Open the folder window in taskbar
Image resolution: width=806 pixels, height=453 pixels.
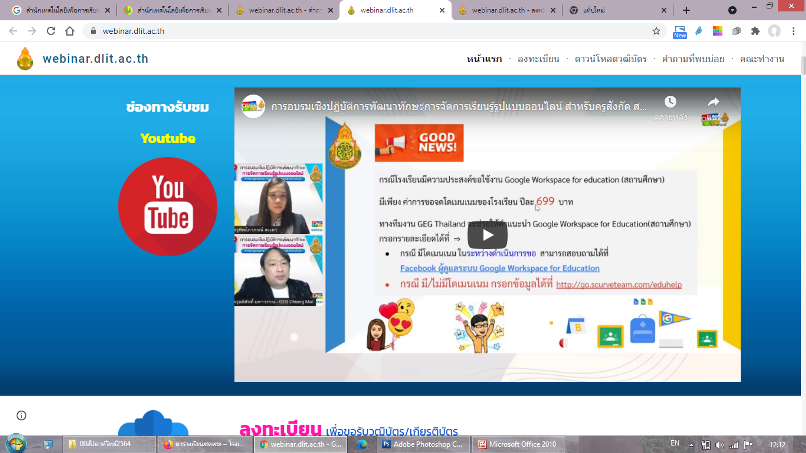point(109,444)
